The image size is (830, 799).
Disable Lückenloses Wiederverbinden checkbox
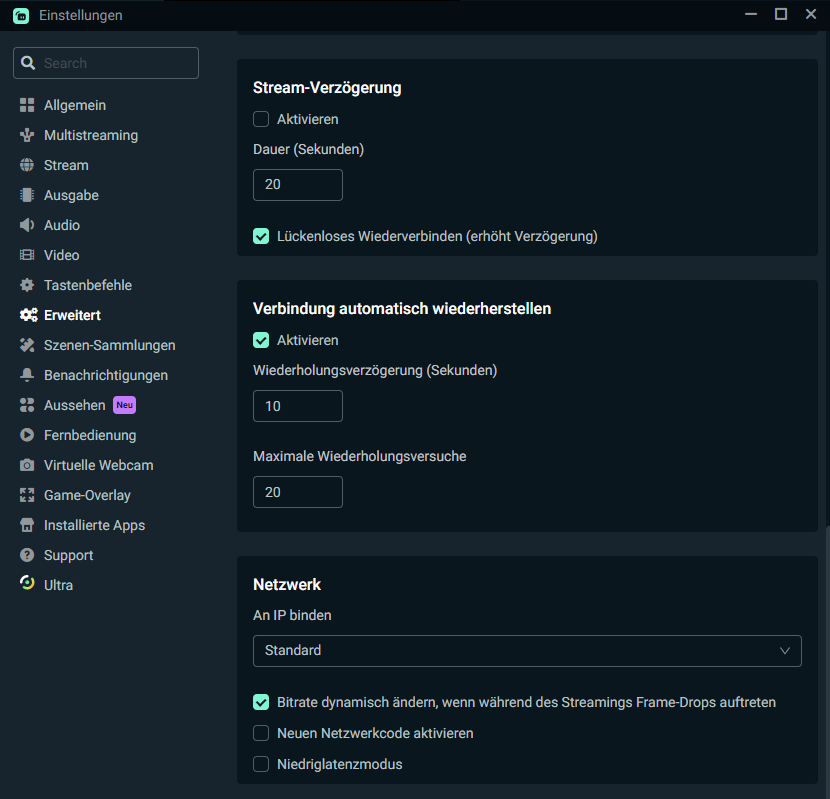(261, 236)
